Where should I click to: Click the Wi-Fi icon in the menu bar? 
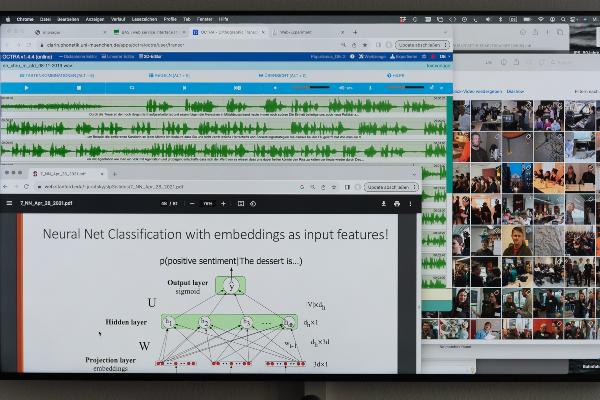coord(540,19)
